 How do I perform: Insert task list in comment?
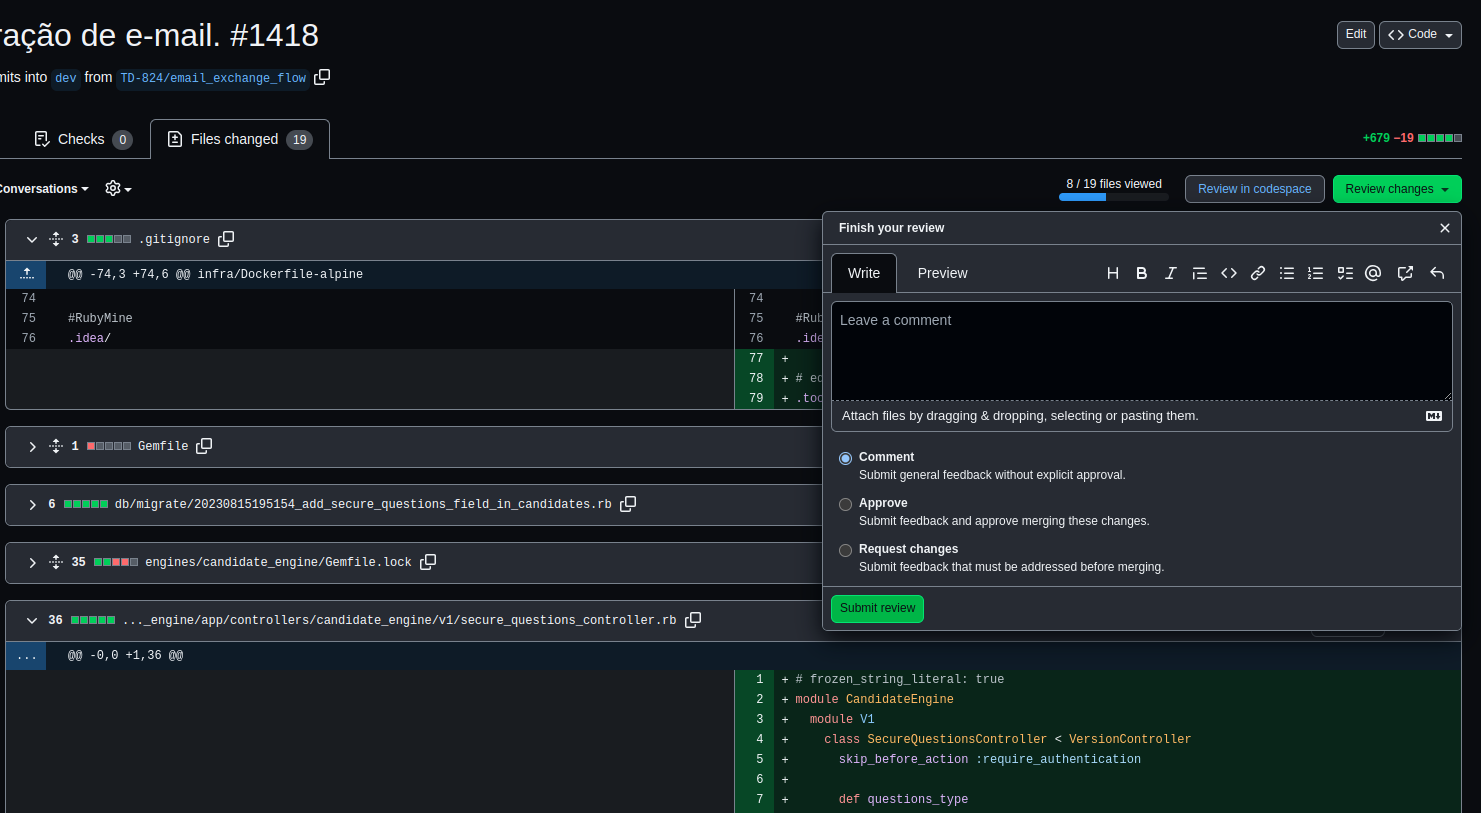(x=1345, y=273)
